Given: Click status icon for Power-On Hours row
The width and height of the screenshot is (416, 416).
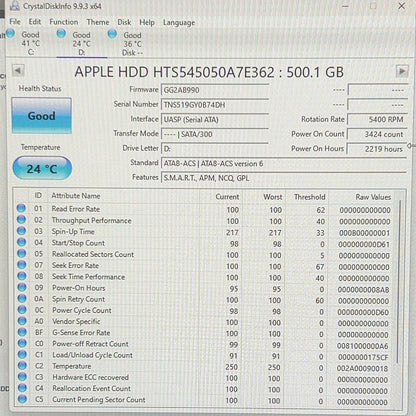Looking at the screenshot, I should click(22, 287).
